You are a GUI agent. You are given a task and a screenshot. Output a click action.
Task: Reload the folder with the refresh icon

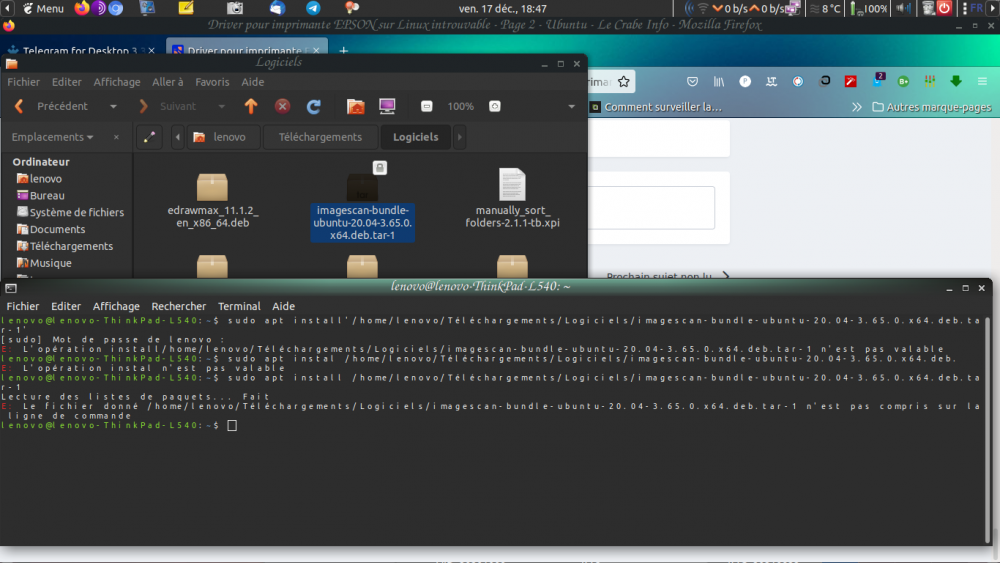[x=313, y=106]
